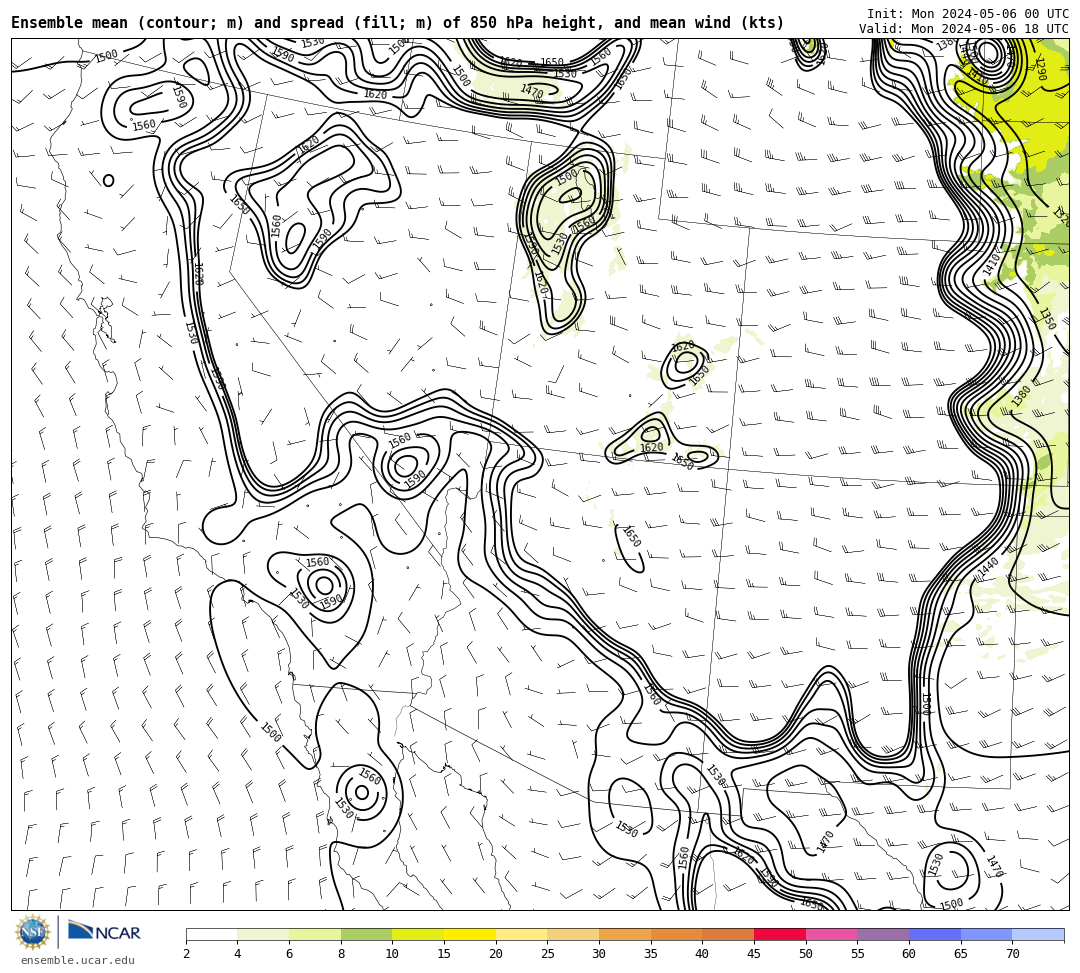Pick the pink 50–55 m colorbar swatch
The image size is (1080, 973).
click(831, 934)
